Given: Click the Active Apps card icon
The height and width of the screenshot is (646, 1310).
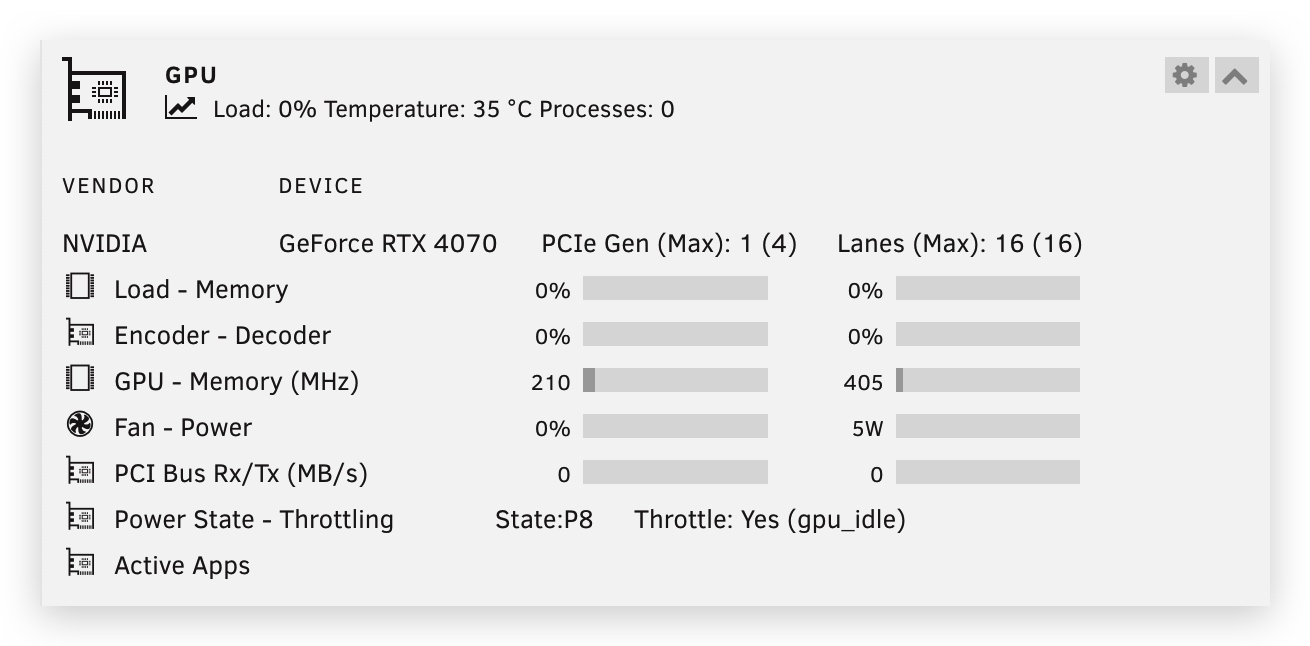Looking at the screenshot, I should 80,564.
